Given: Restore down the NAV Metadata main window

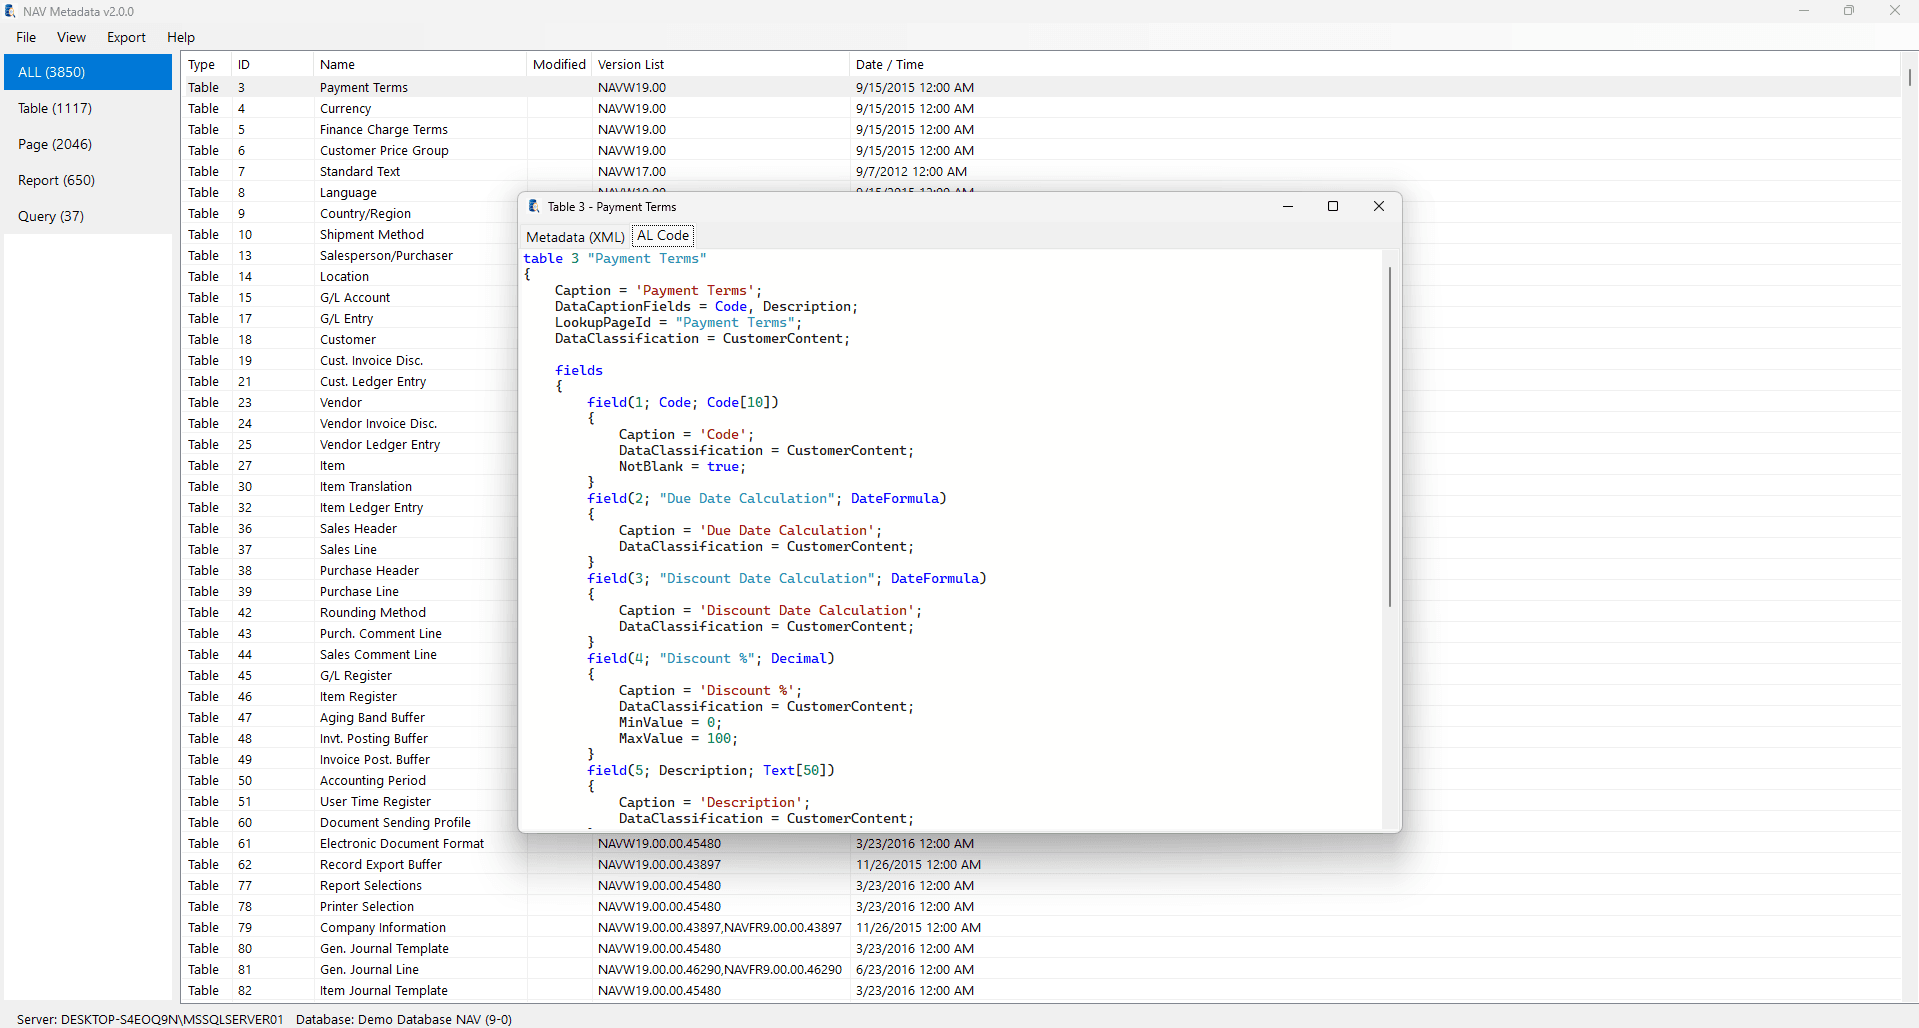Looking at the screenshot, I should click(1849, 11).
